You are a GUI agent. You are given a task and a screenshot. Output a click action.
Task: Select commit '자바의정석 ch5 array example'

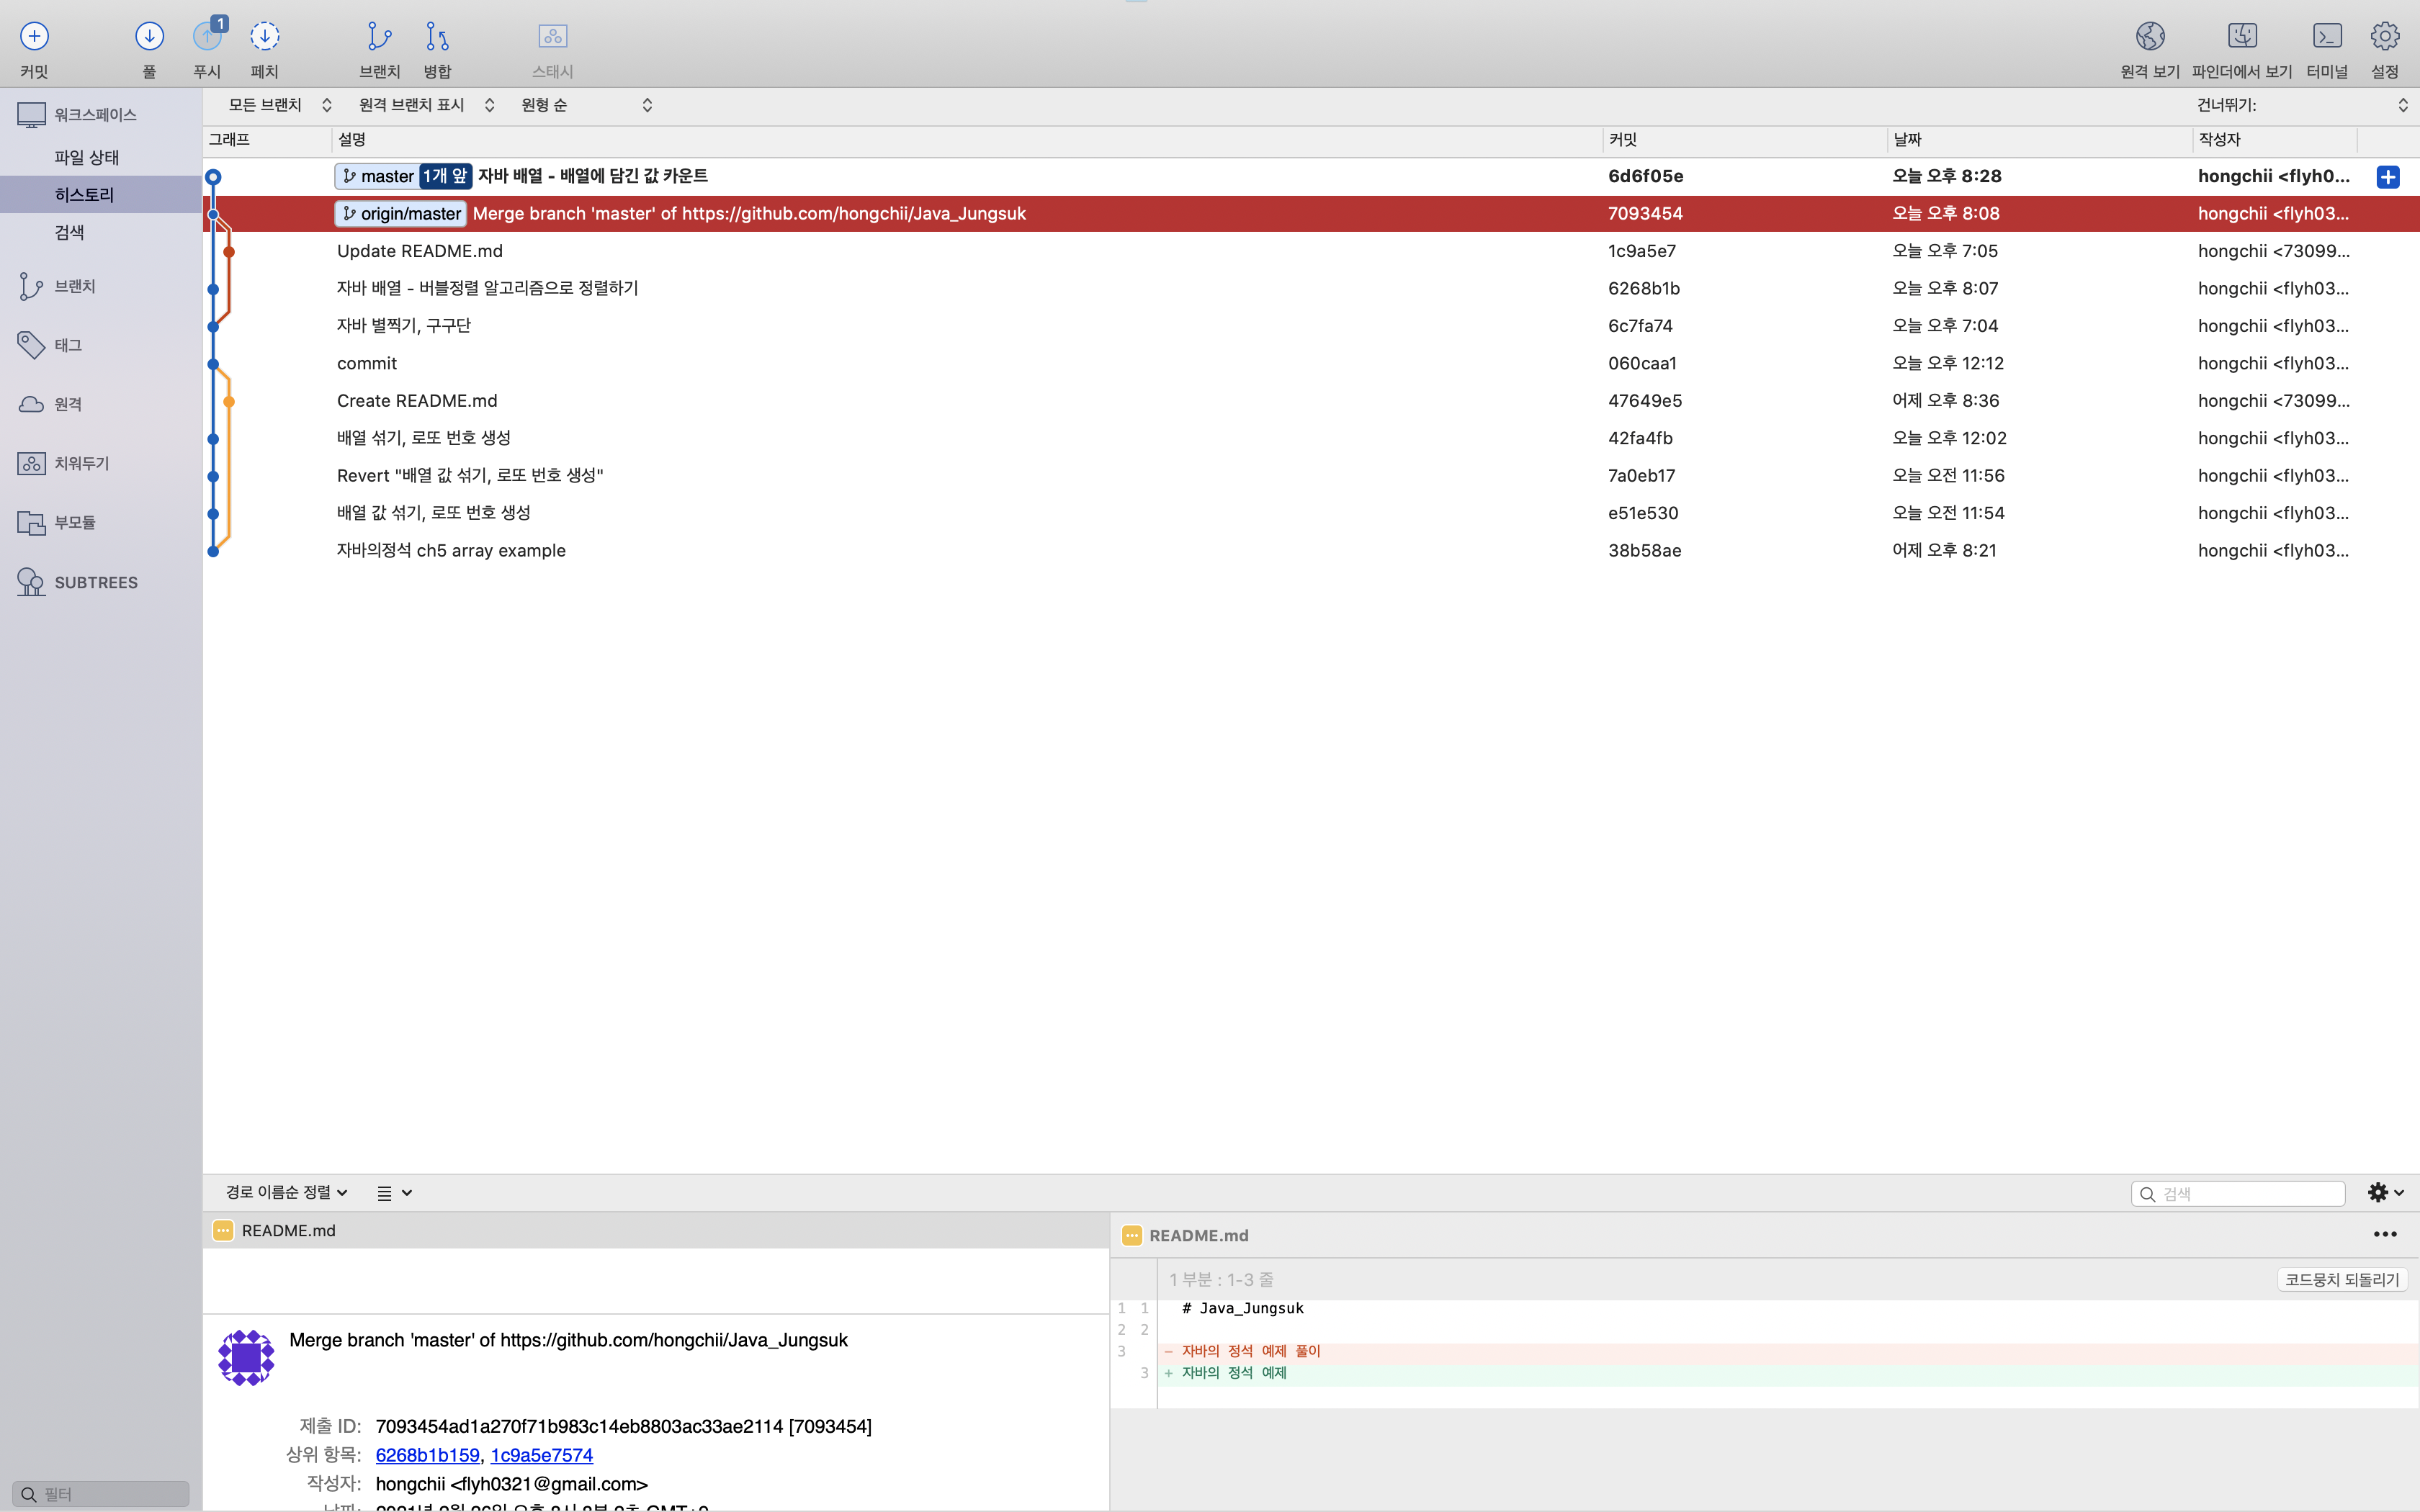(x=1311, y=551)
